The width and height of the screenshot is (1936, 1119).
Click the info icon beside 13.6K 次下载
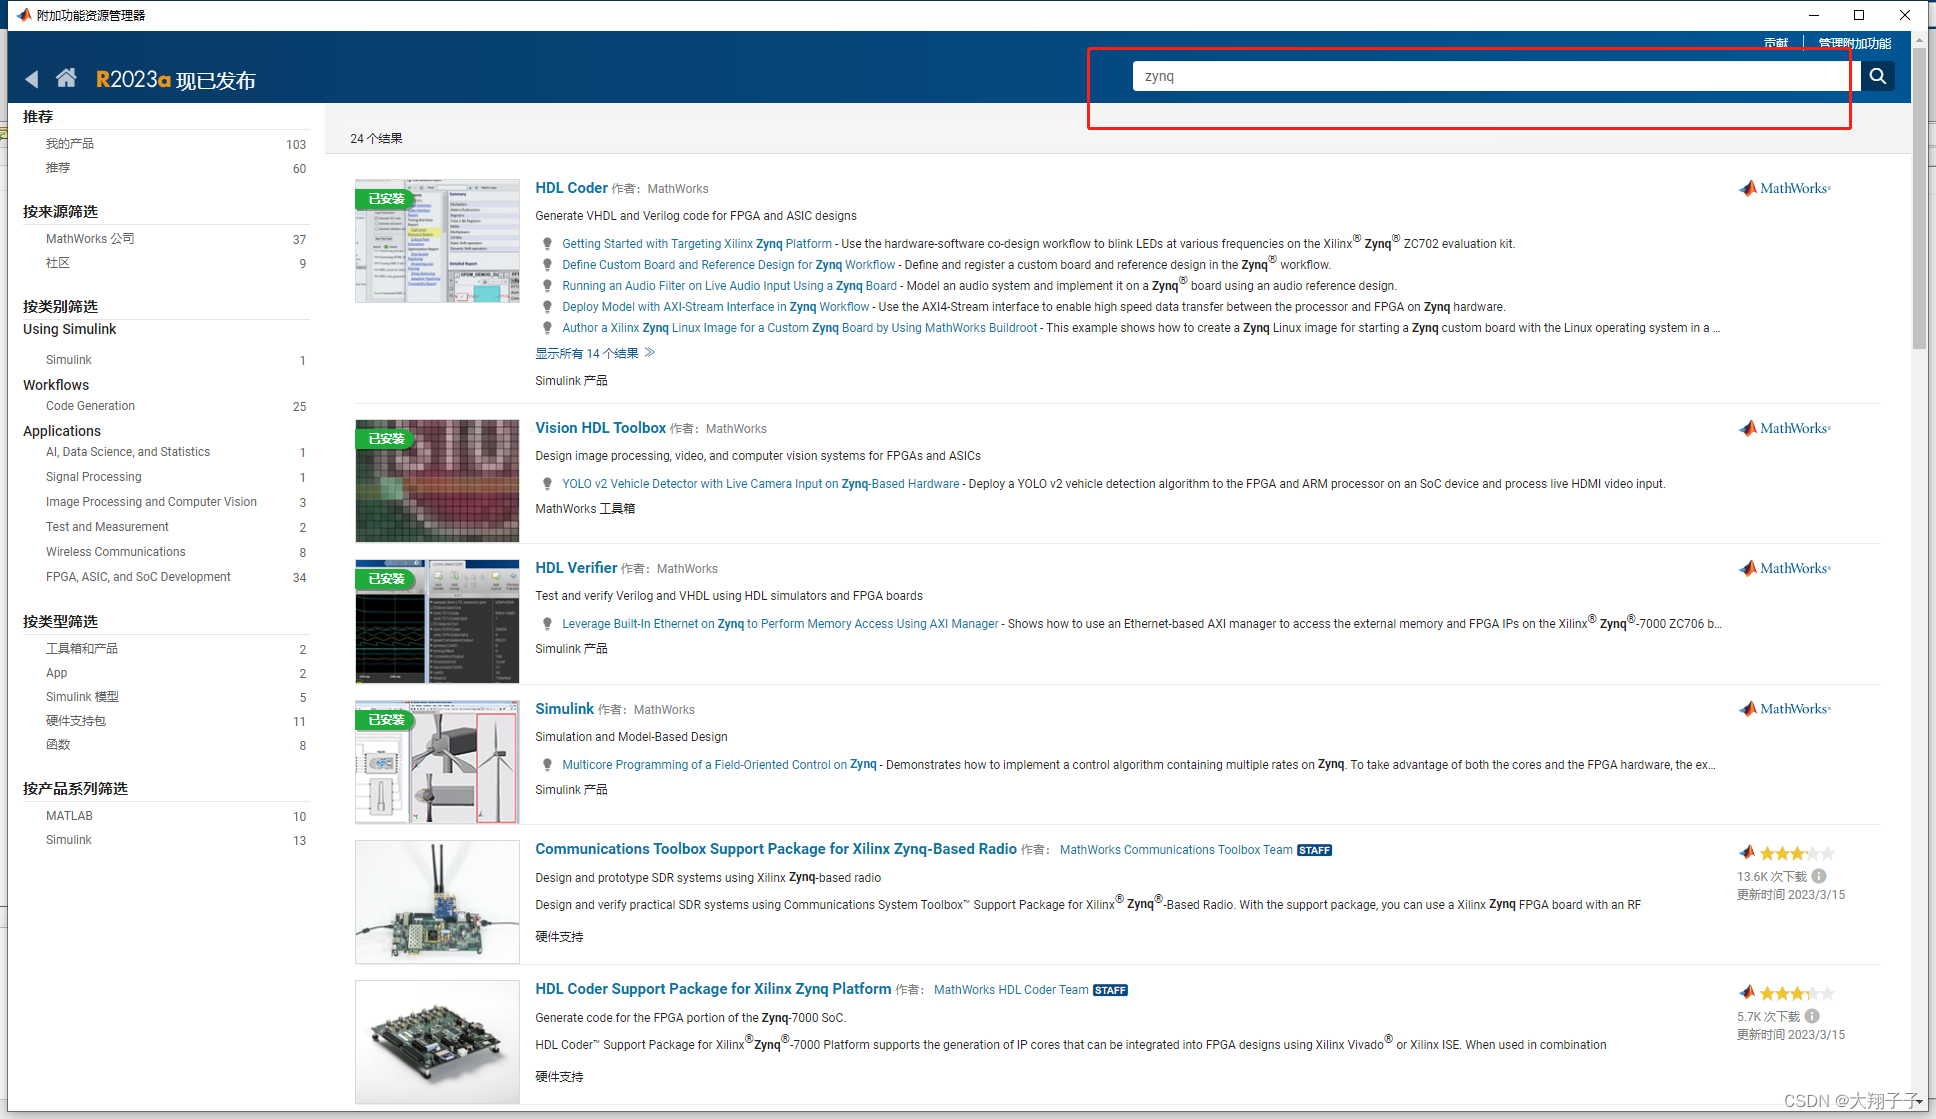[x=1818, y=875]
